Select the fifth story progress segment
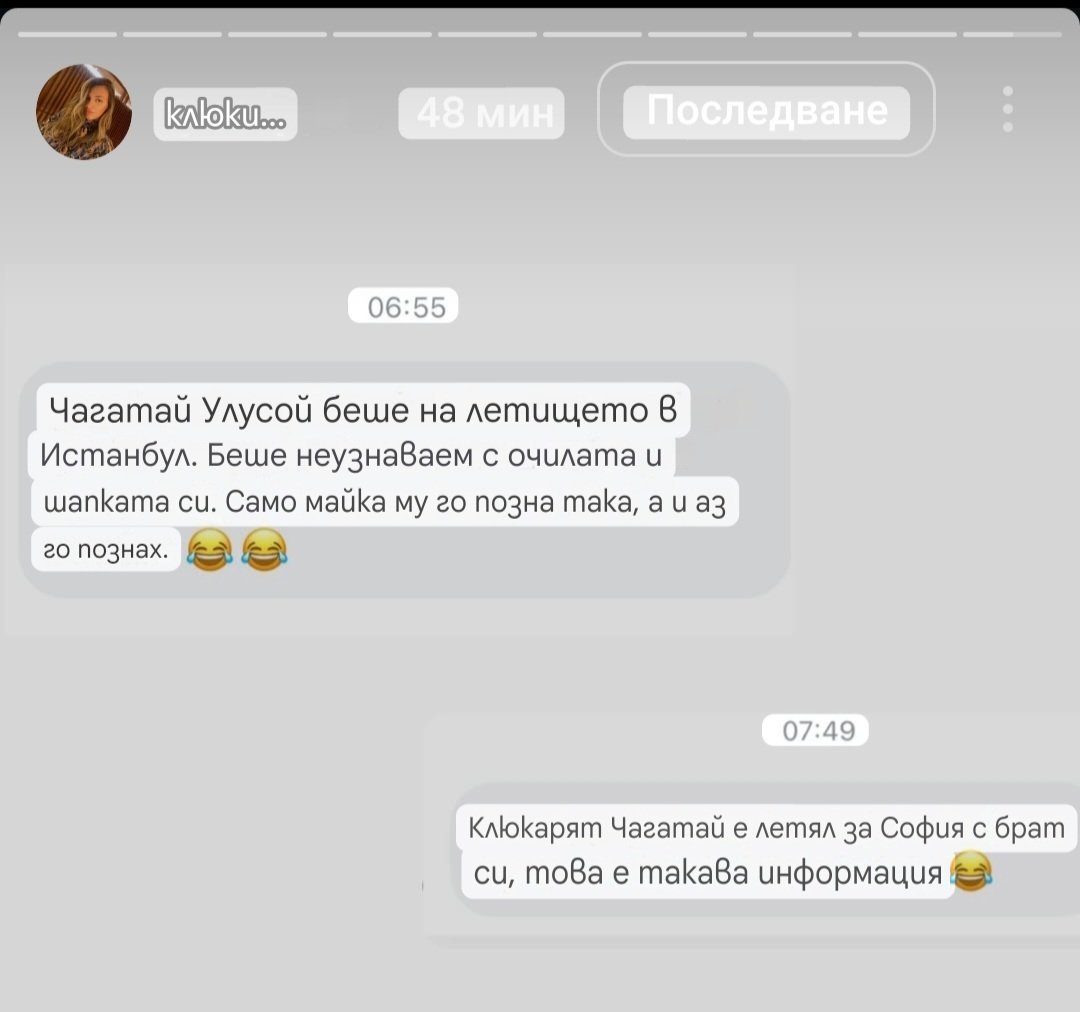 click(487, 34)
